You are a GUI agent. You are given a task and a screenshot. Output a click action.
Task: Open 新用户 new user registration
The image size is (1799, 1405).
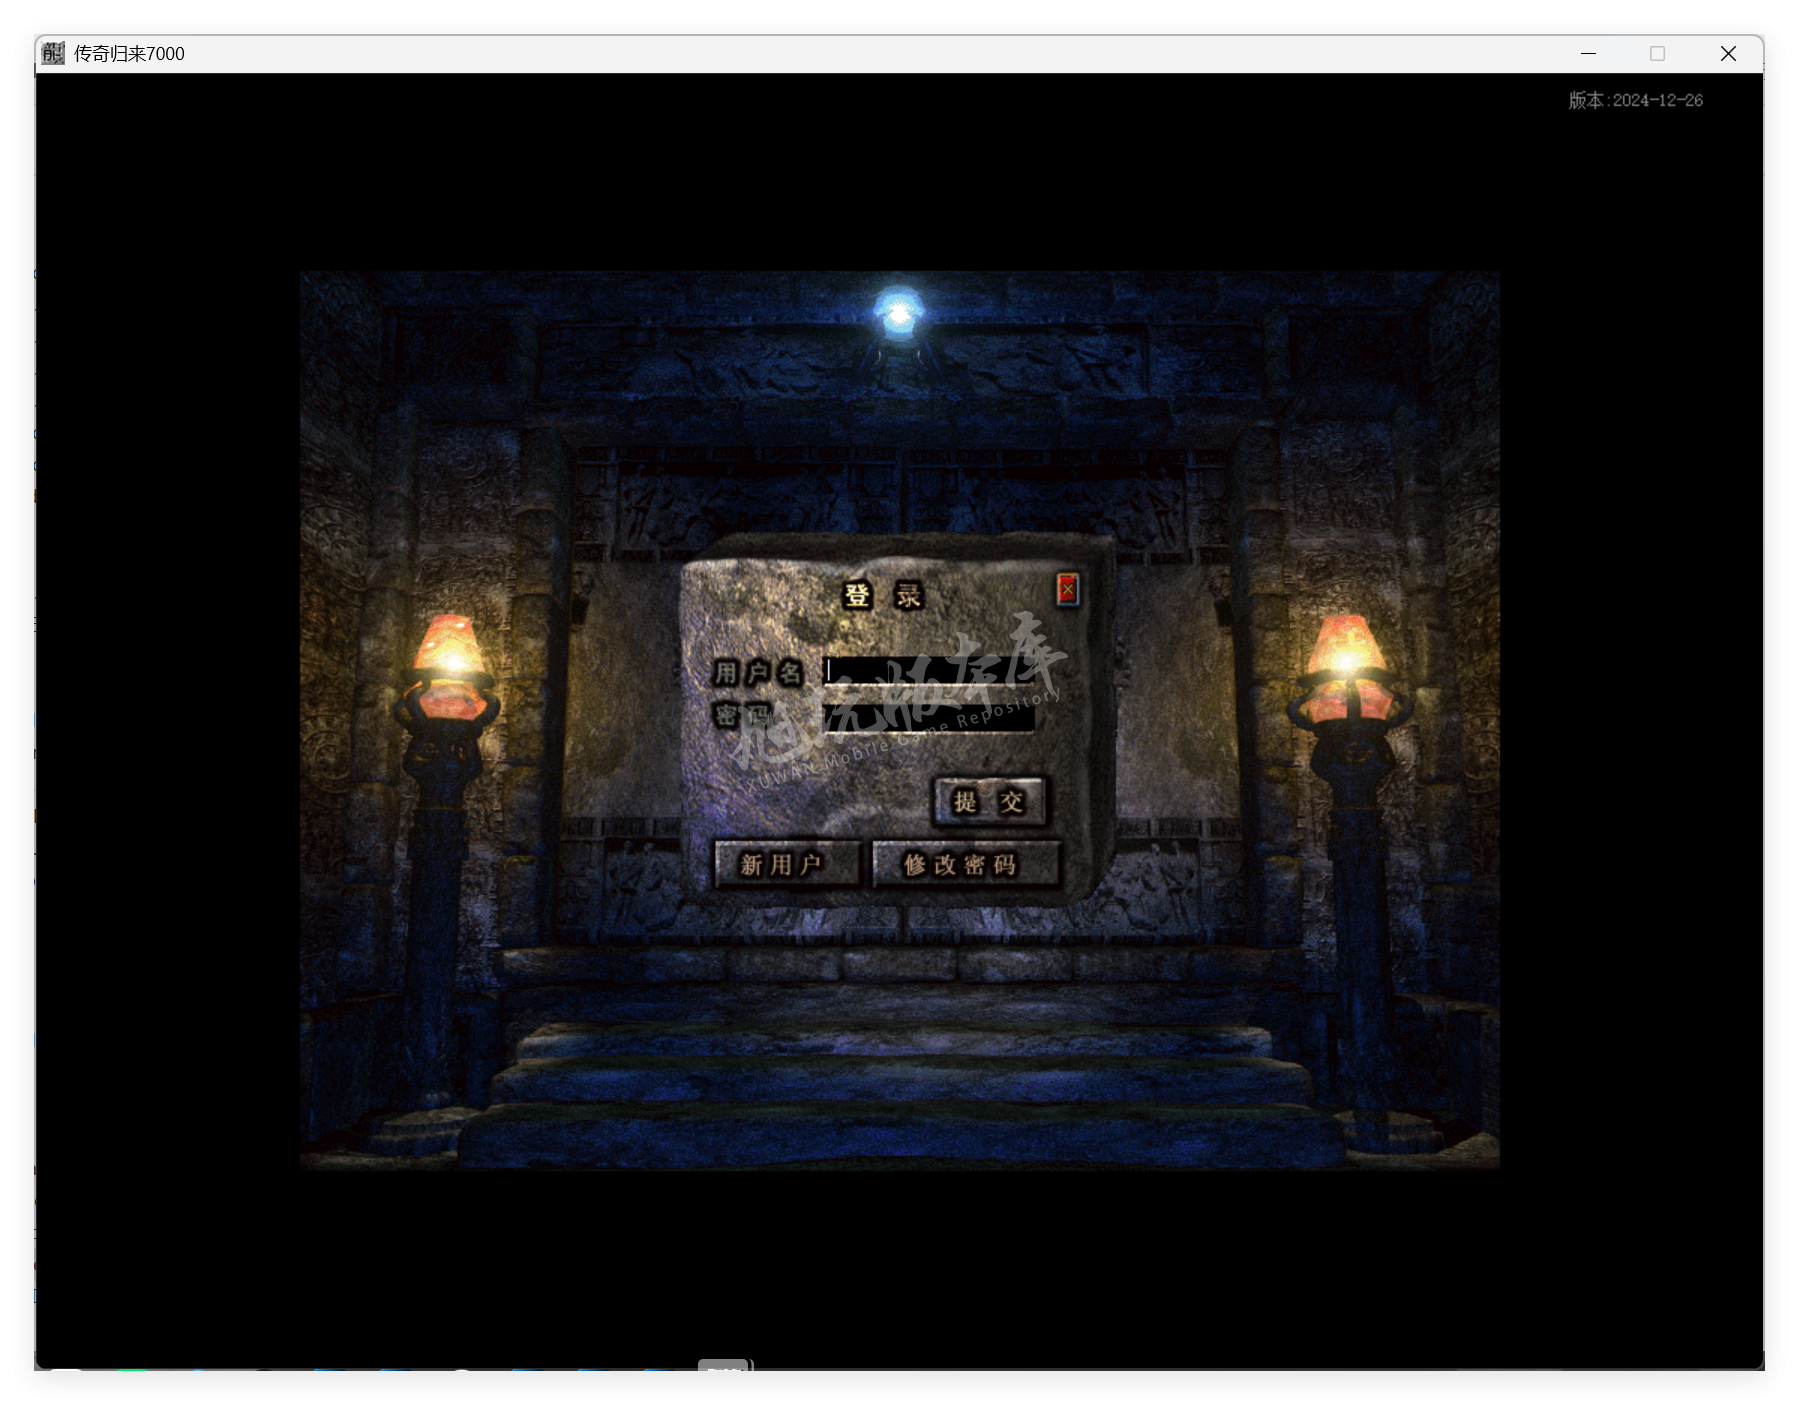(x=785, y=864)
